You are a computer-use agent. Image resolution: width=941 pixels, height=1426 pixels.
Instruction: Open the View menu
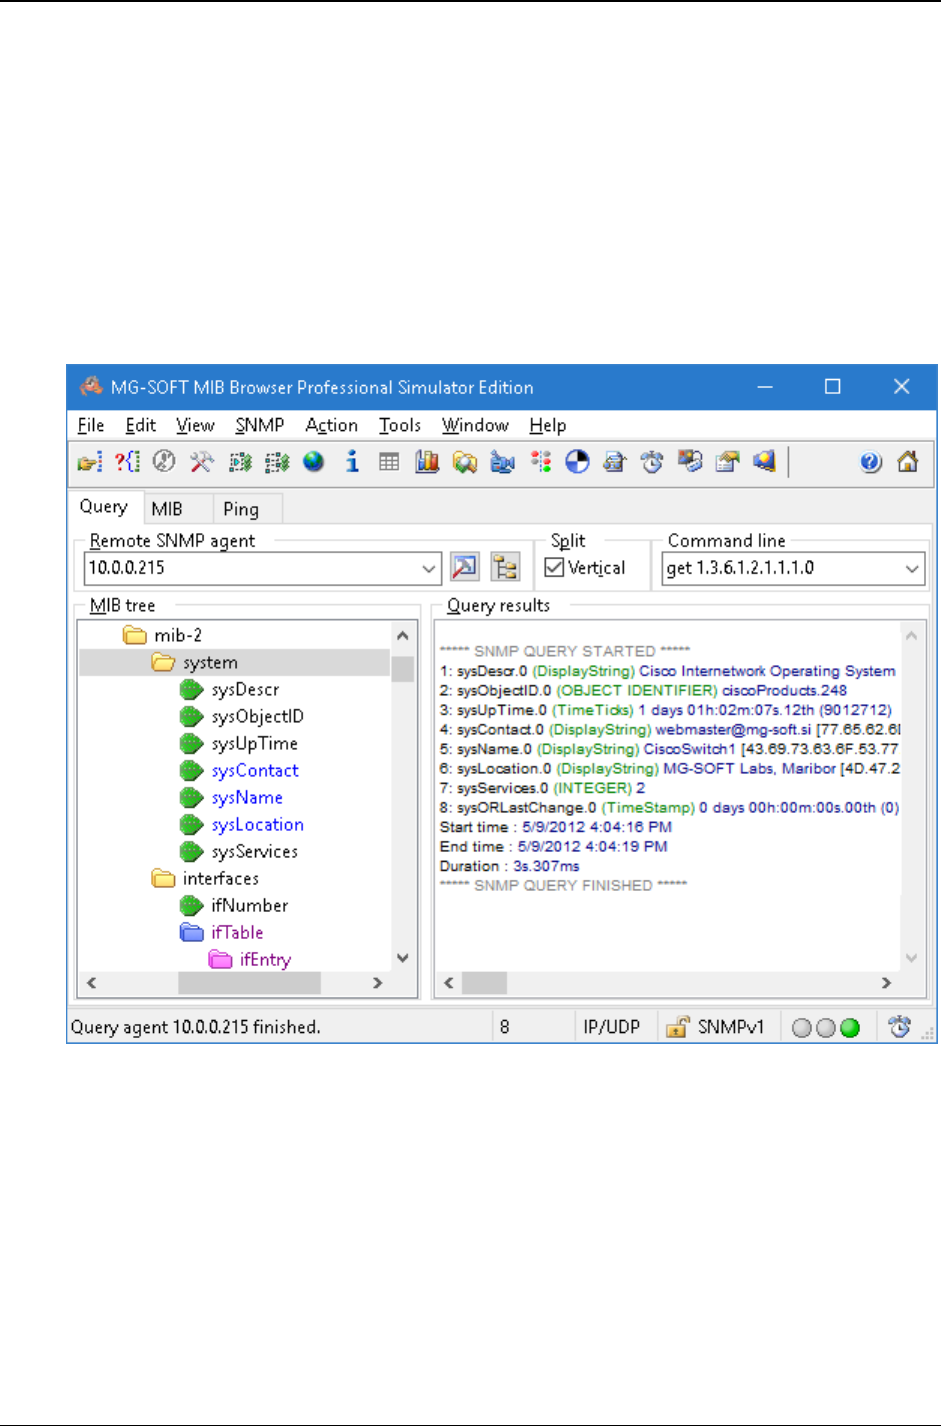point(195,425)
